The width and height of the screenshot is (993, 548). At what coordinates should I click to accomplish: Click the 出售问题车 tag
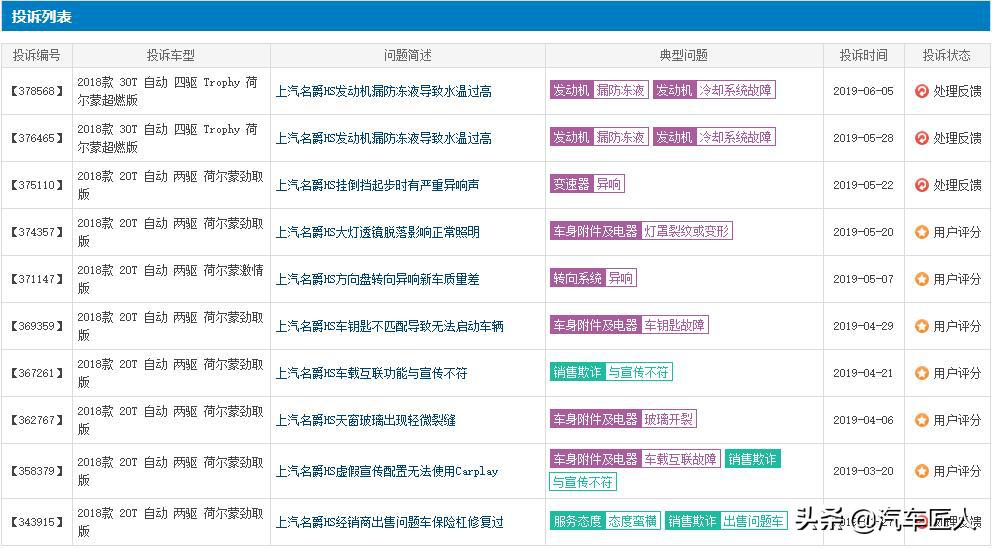(753, 521)
